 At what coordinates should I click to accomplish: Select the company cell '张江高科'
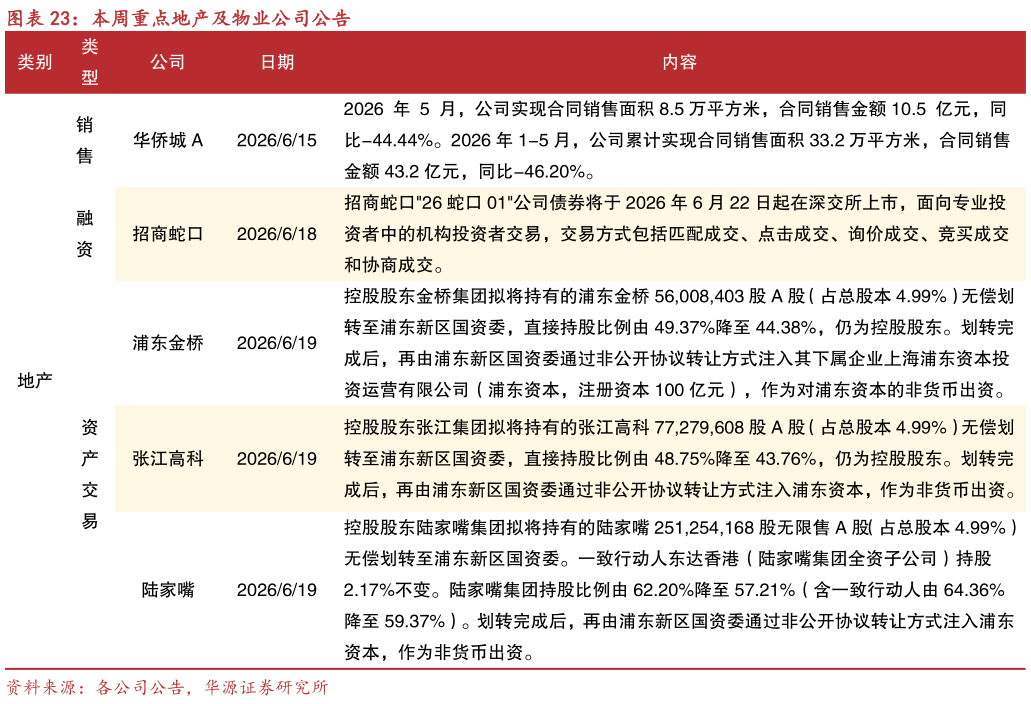pyautogui.click(x=168, y=459)
